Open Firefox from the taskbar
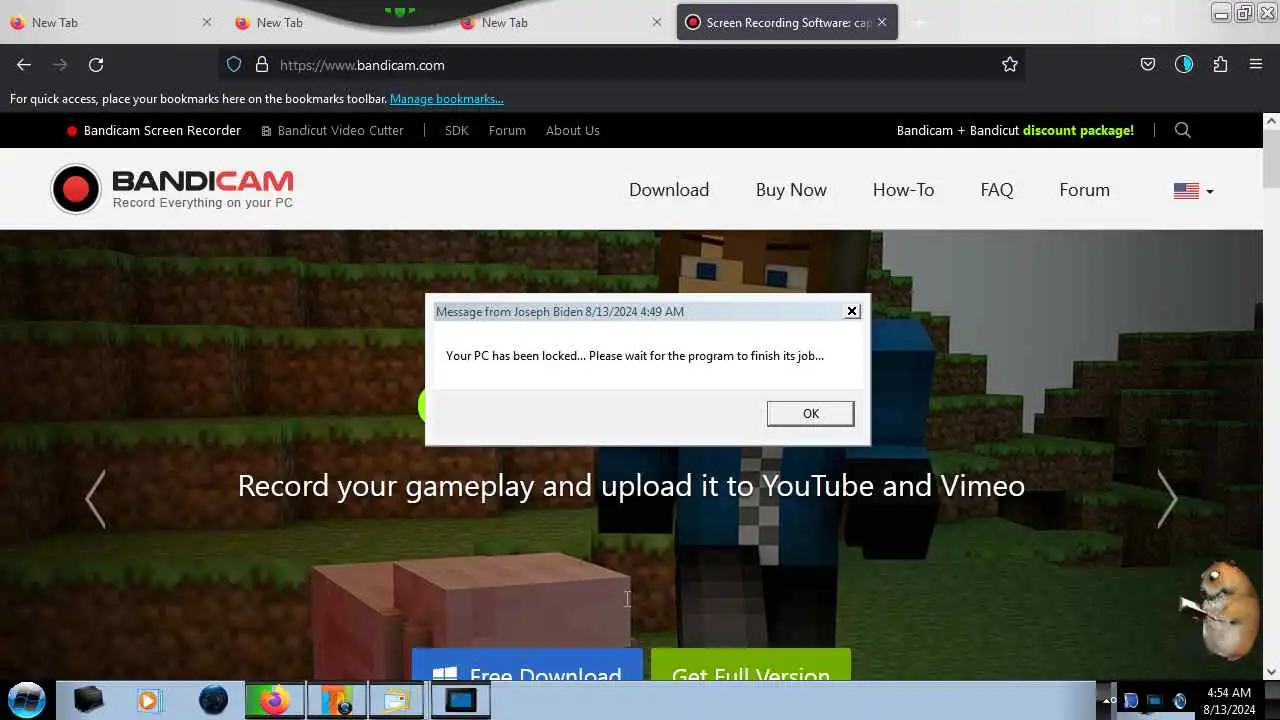Screen dimensions: 1280x720 tap(274, 700)
